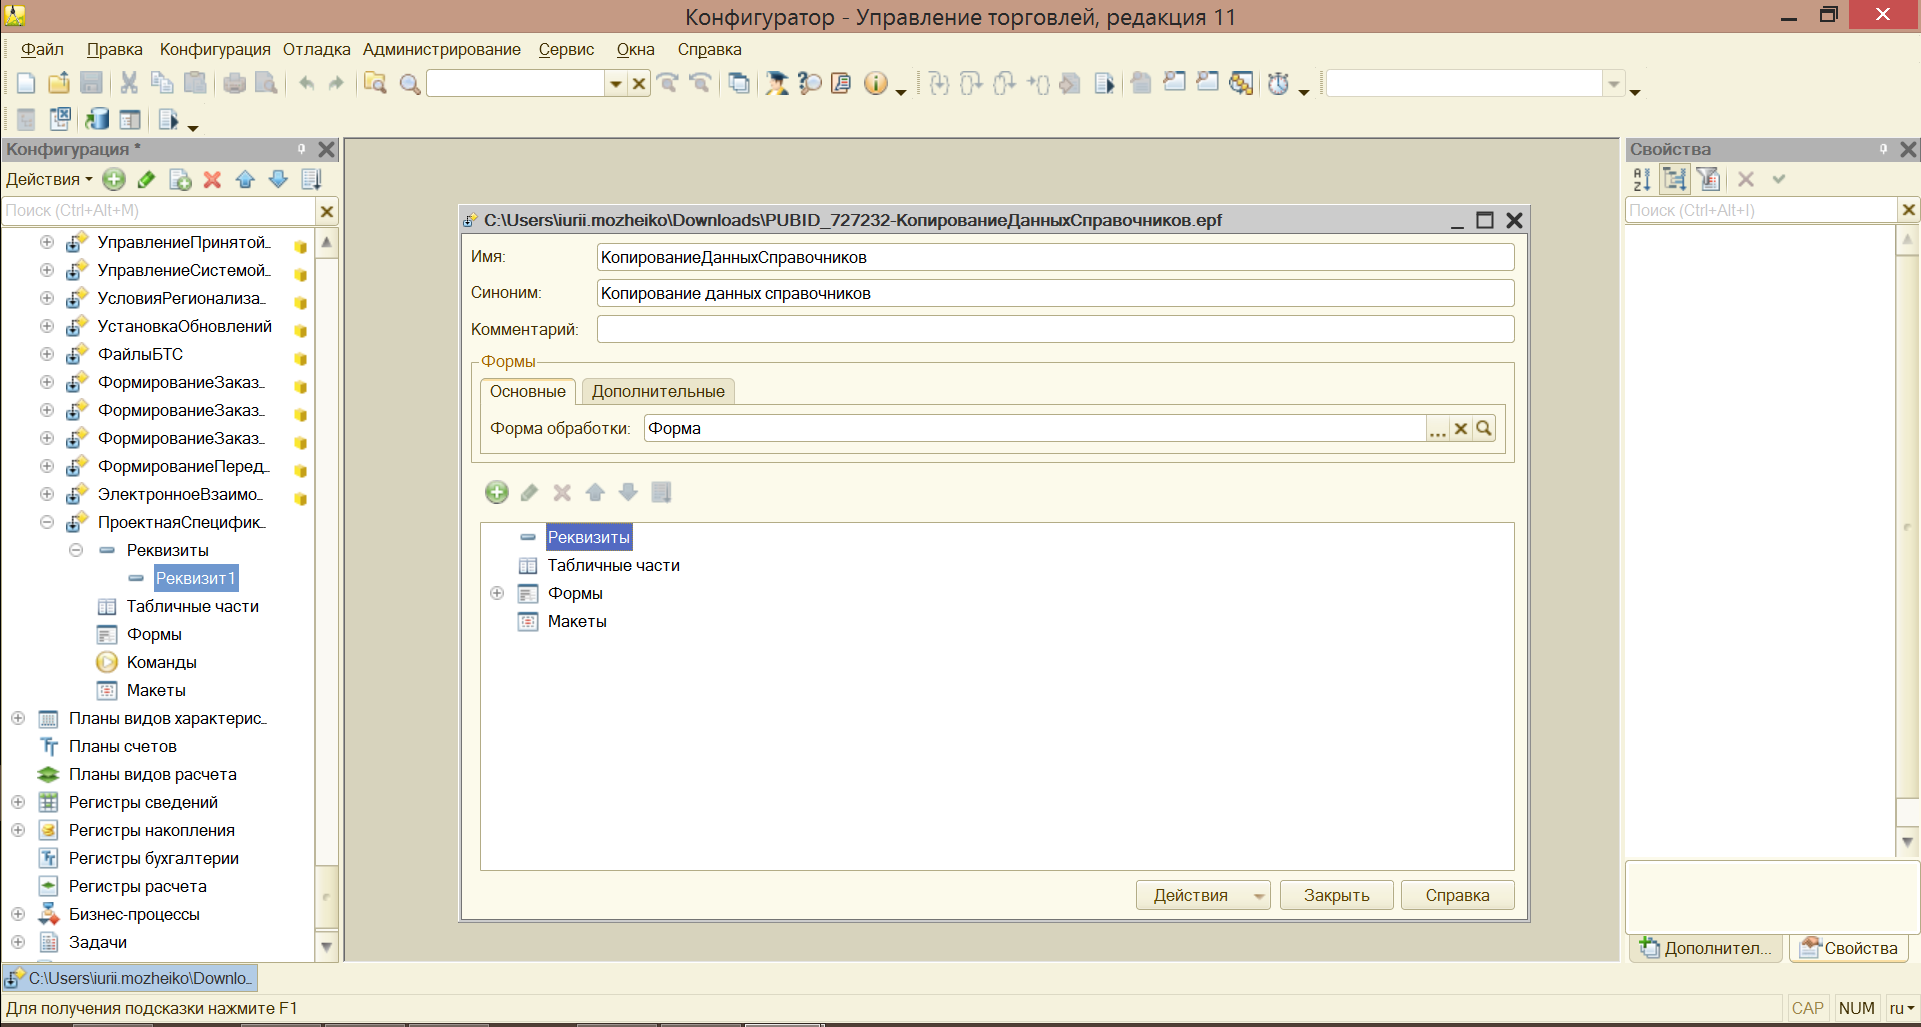1921x1027 pixels.
Task: Click the green add icon in Configuration panel
Action: click(x=114, y=180)
